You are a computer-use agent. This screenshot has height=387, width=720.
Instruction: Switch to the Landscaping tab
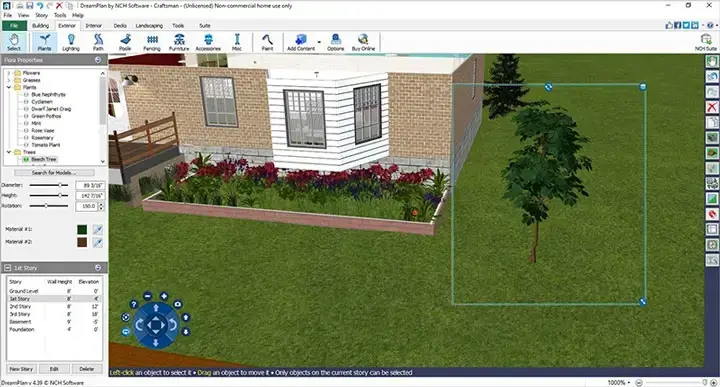pos(149,26)
